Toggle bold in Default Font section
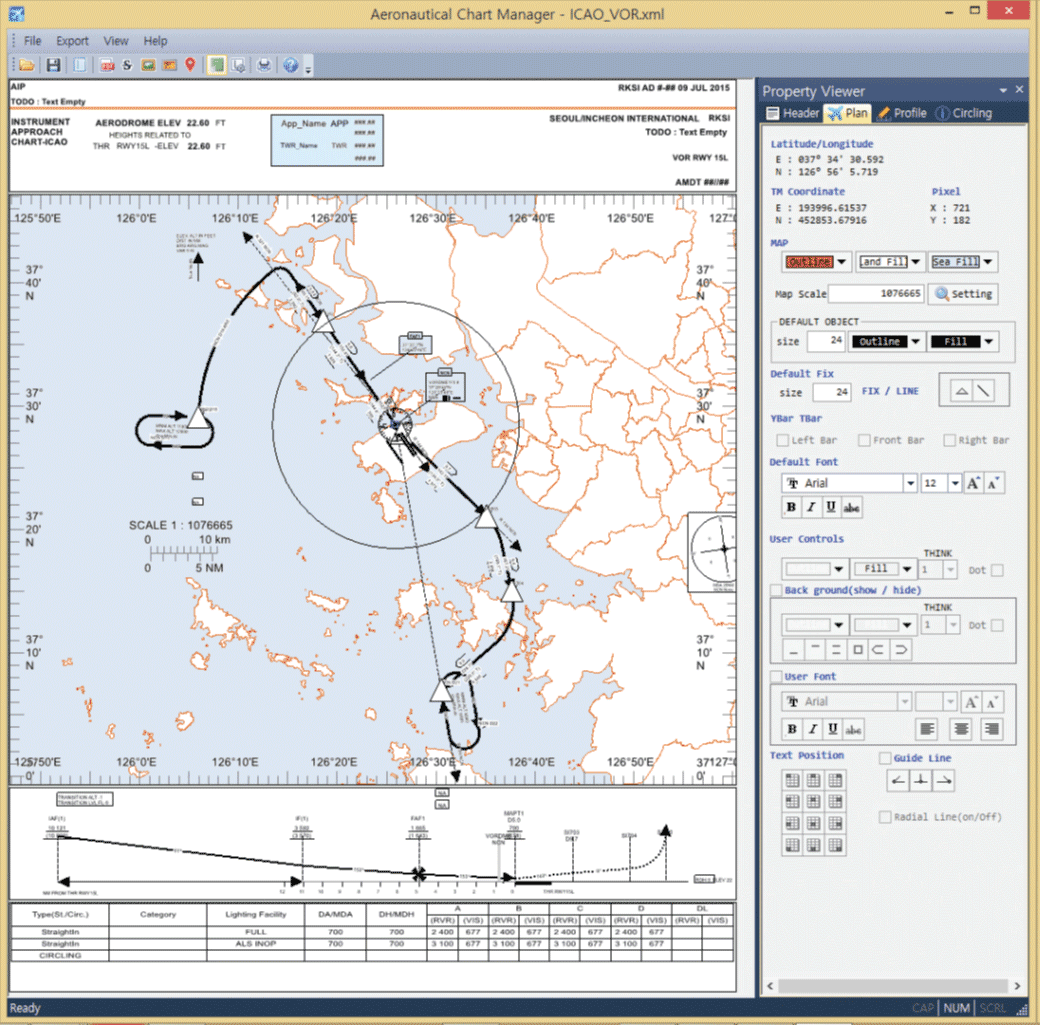Image resolution: width=1040 pixels, height=1025 pixels. [791, 508]
